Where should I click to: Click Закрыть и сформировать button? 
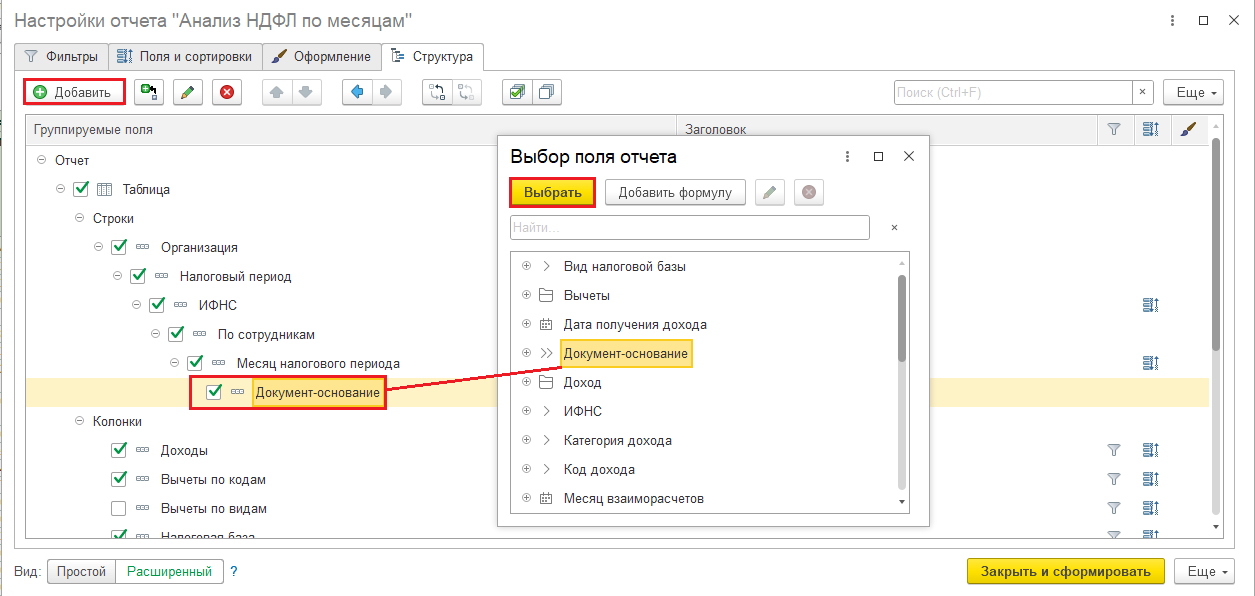tap(1065, 571)
